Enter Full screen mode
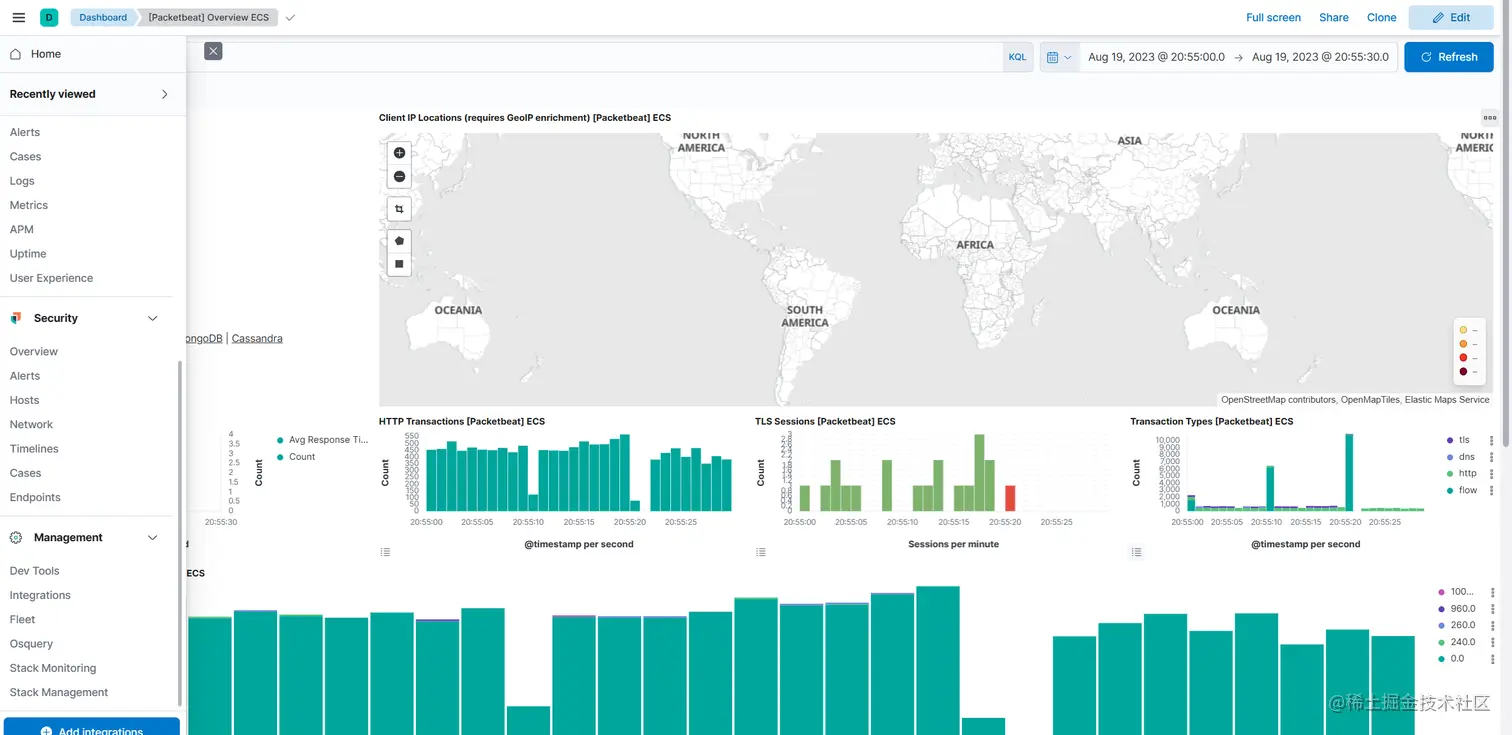1512x735 pixels. 1273,17
